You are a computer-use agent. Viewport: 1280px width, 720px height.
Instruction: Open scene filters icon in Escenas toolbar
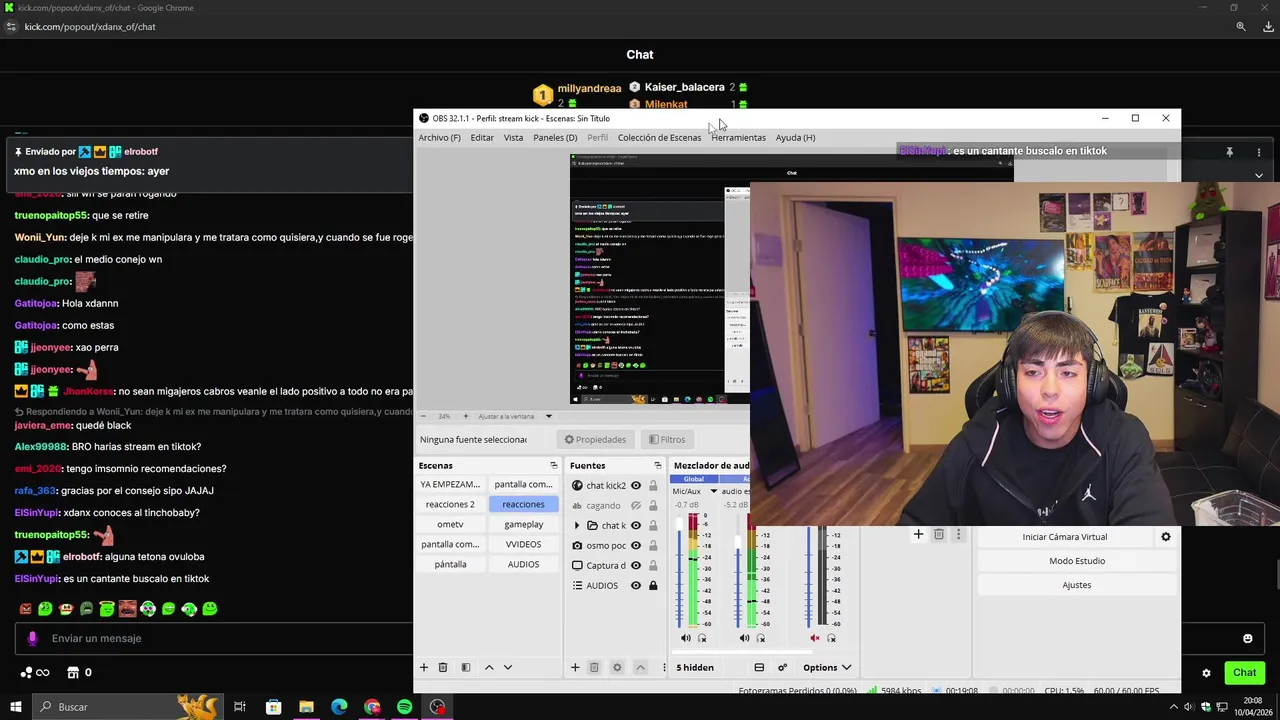[465, 667]
